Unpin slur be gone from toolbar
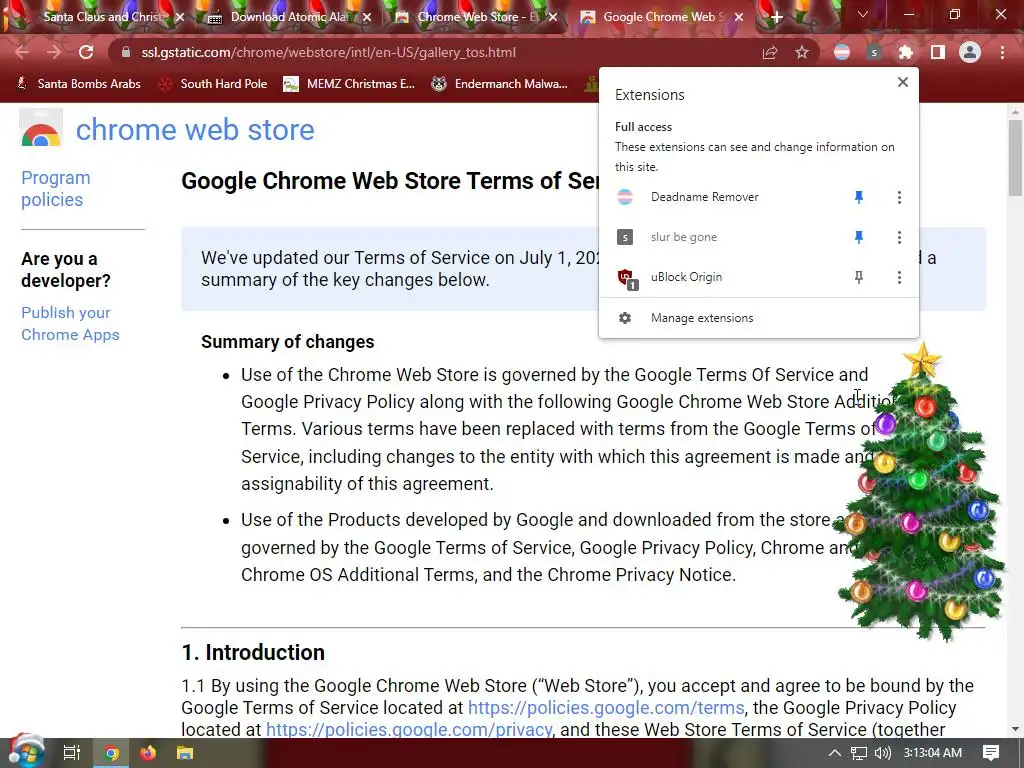Image resolution: width=1024 pixels, height=768 pixels. (859, 237)
